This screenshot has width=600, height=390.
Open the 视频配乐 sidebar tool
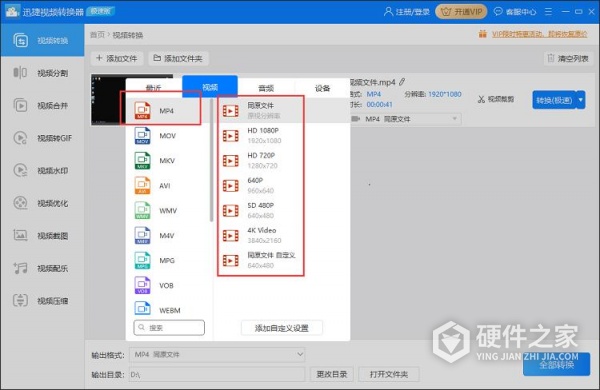tap(42, 268)
